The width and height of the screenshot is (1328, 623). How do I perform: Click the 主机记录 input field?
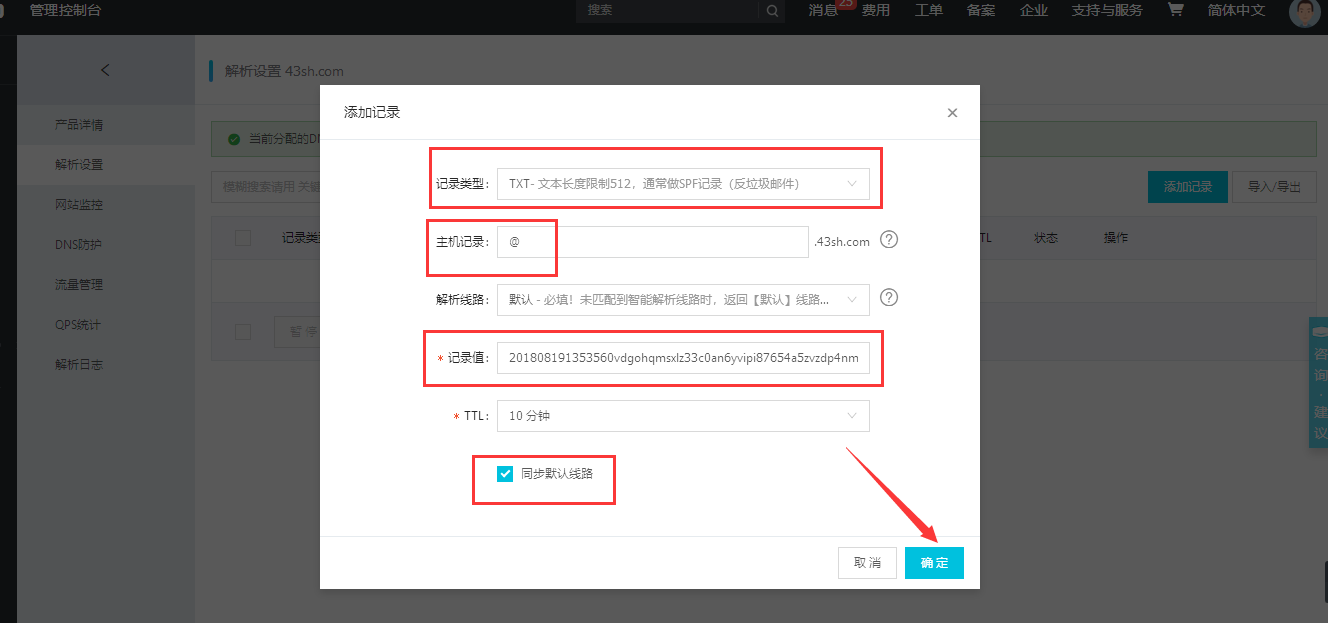pyautogui.click(x=652, y=242)
